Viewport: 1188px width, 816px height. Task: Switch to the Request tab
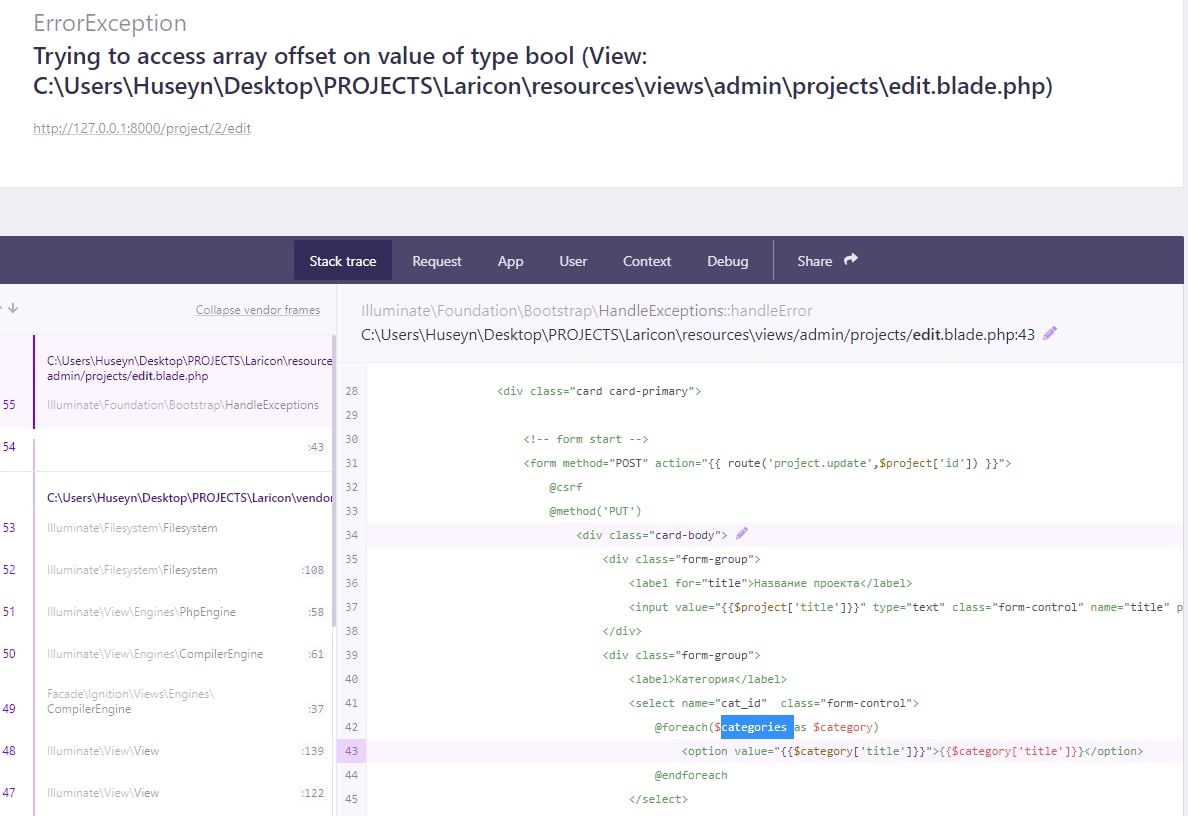(437, 261)
